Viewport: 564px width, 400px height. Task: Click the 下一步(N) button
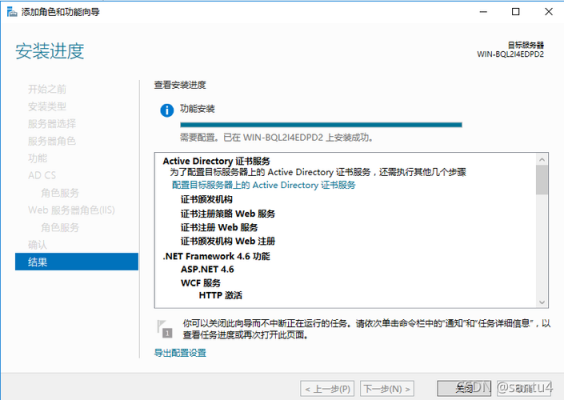(387, 389)
